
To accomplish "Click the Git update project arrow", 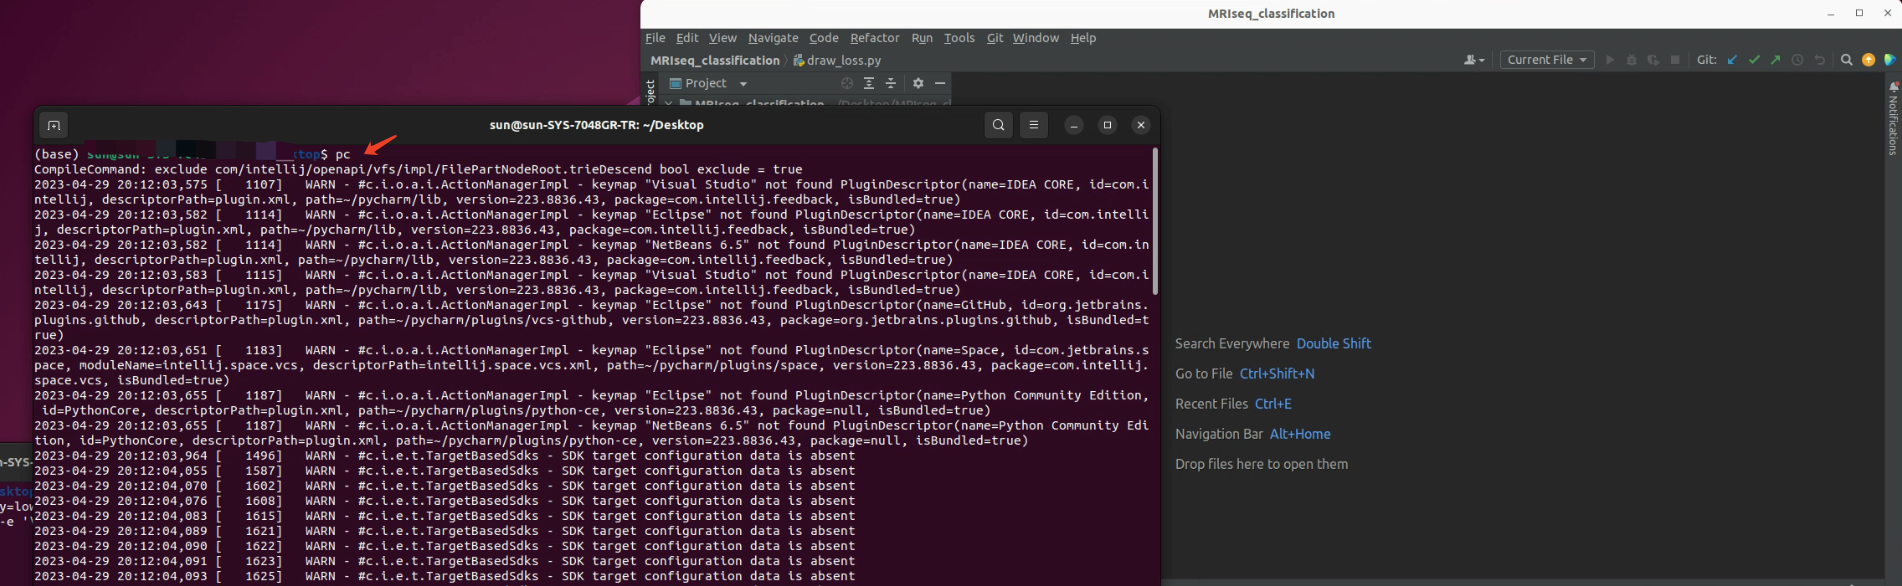I will [1733, 60].
